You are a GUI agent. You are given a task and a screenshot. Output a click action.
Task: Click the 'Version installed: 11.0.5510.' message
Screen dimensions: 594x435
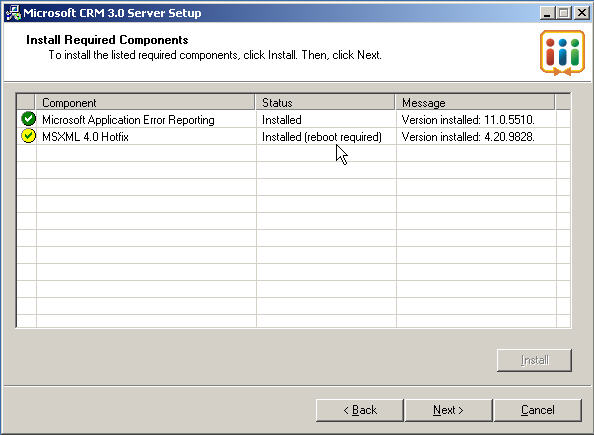(468, 120)
